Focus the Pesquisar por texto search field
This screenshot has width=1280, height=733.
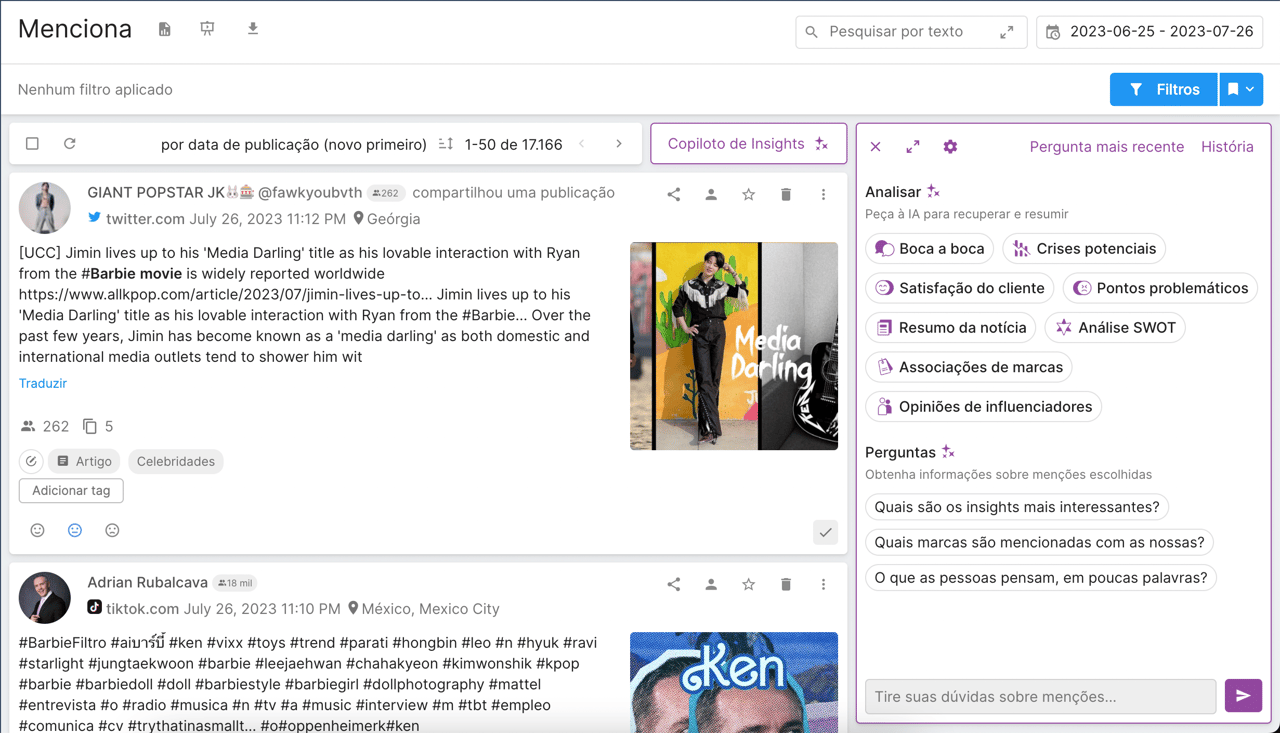905,32
